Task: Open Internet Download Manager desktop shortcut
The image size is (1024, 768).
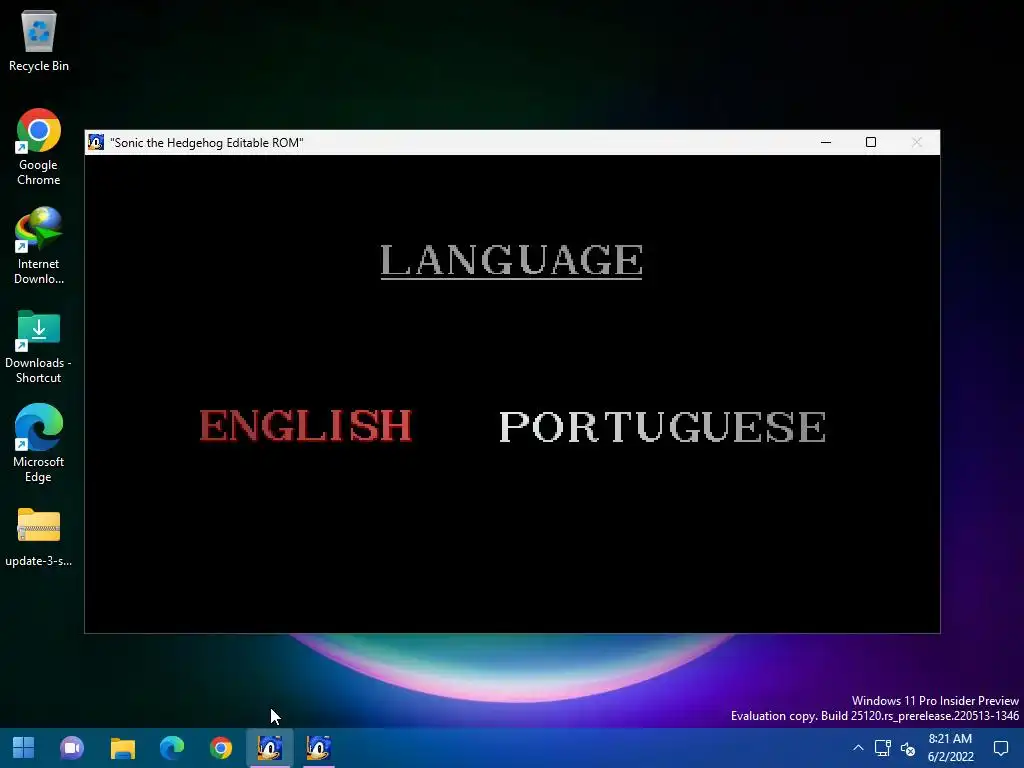Action: (39, 246)
